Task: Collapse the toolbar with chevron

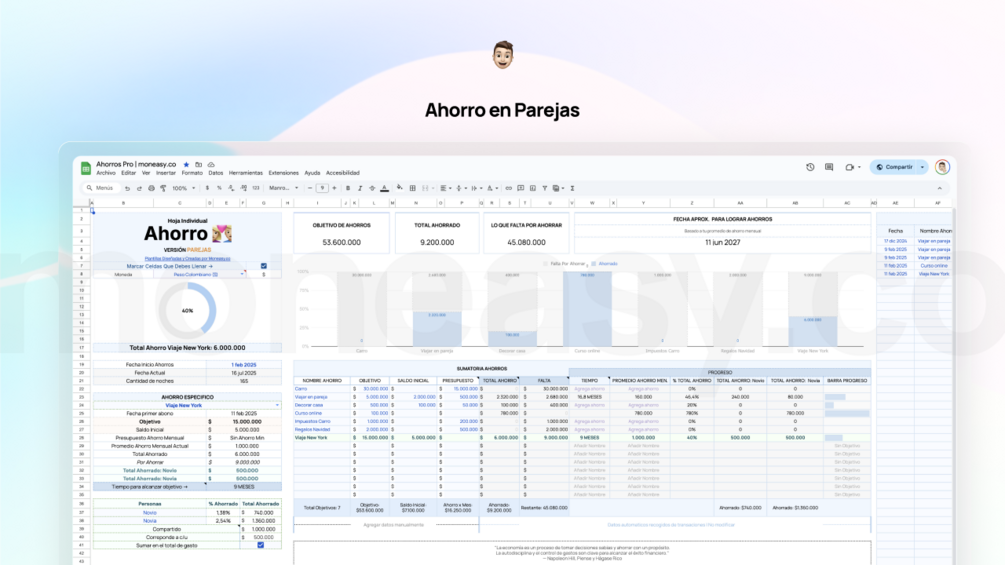Action: (x=940, y=188)
